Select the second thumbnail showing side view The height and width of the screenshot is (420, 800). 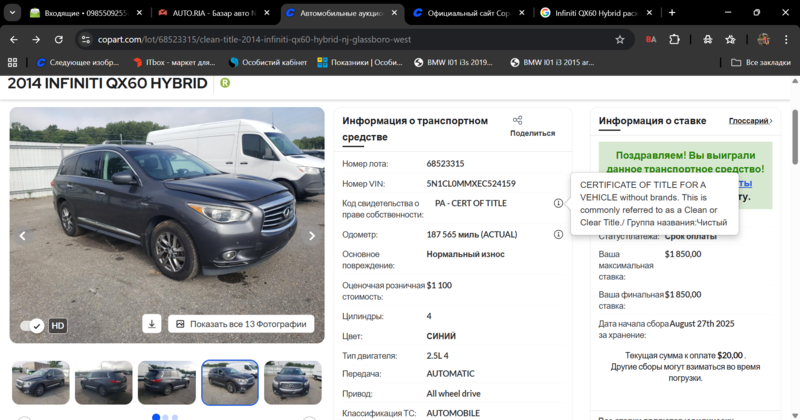pos(104,382)
